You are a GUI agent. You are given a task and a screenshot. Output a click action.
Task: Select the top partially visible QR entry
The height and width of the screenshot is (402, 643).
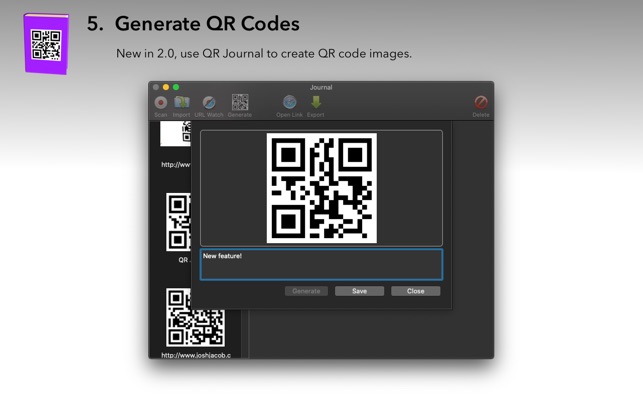[176, 133]
